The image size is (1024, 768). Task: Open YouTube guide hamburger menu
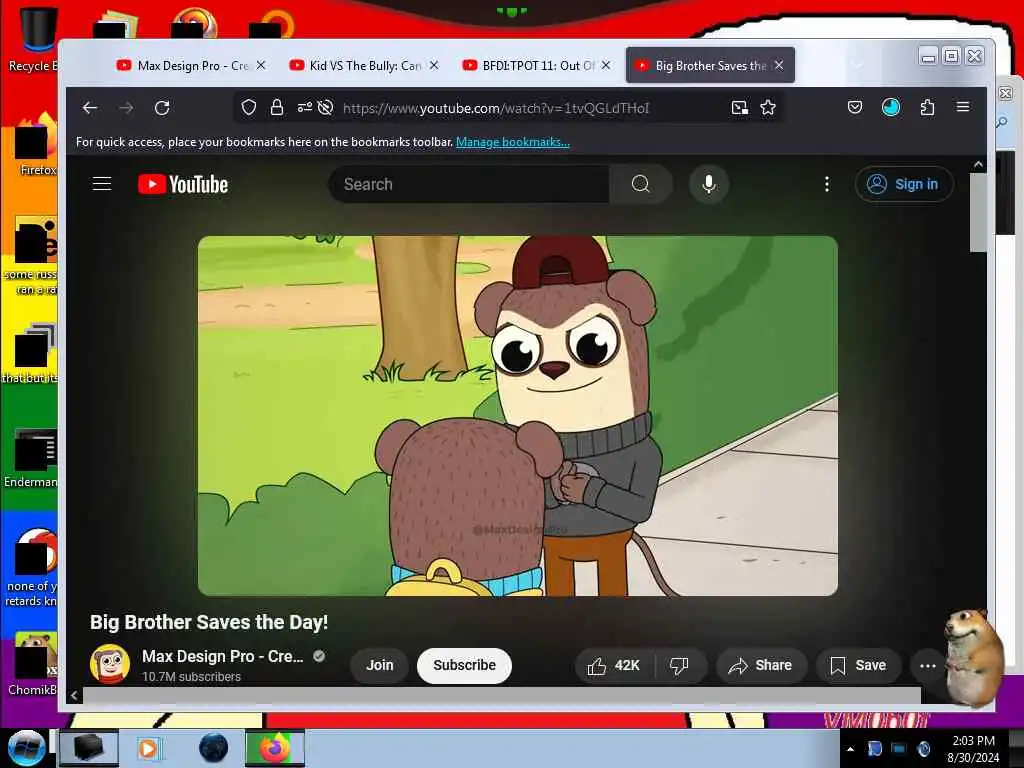102,184
